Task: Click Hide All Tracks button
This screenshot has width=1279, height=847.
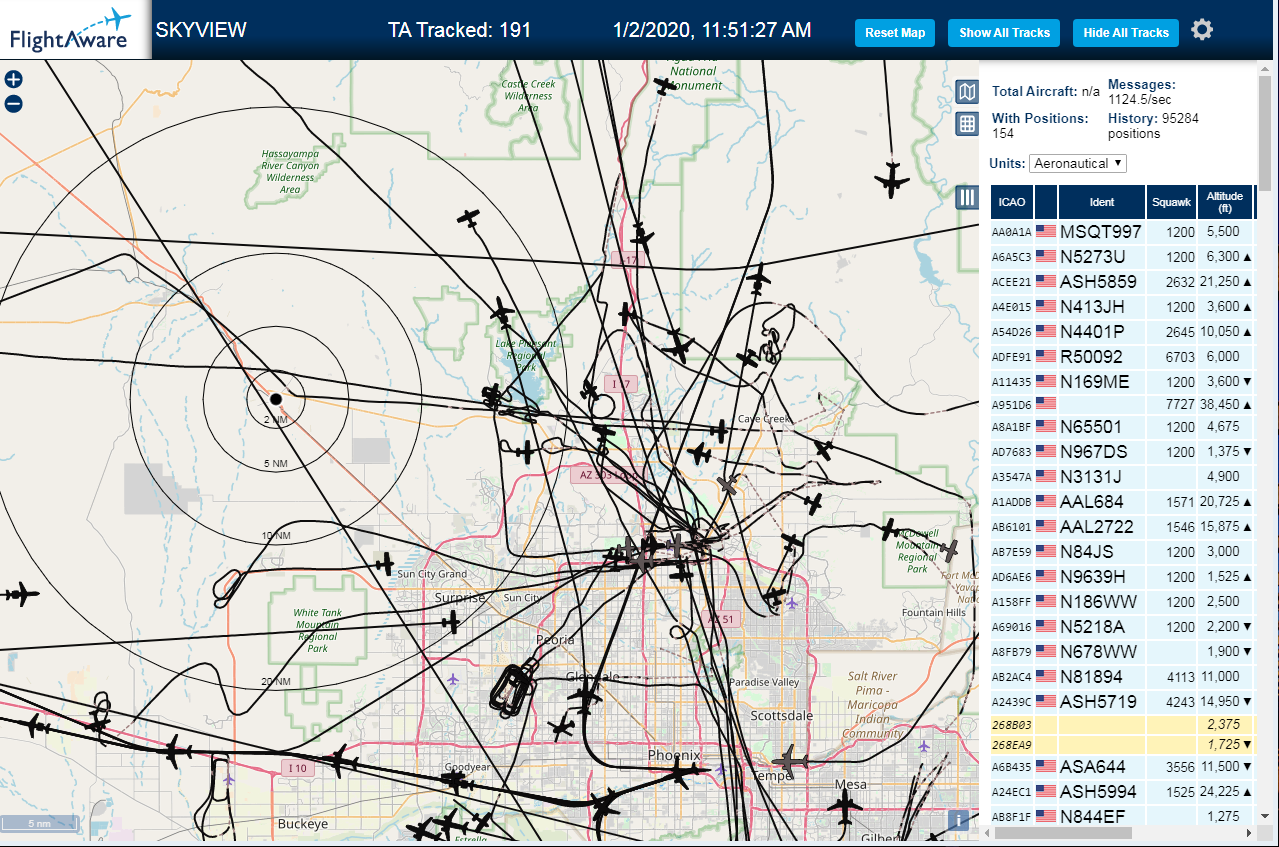Action: tap(1126, 32)
